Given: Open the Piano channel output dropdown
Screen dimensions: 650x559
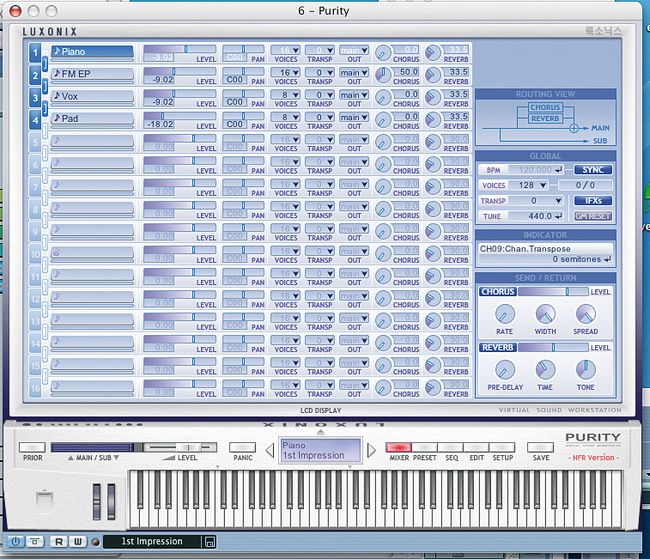Looking at the screenshot, I should point(353,49).
